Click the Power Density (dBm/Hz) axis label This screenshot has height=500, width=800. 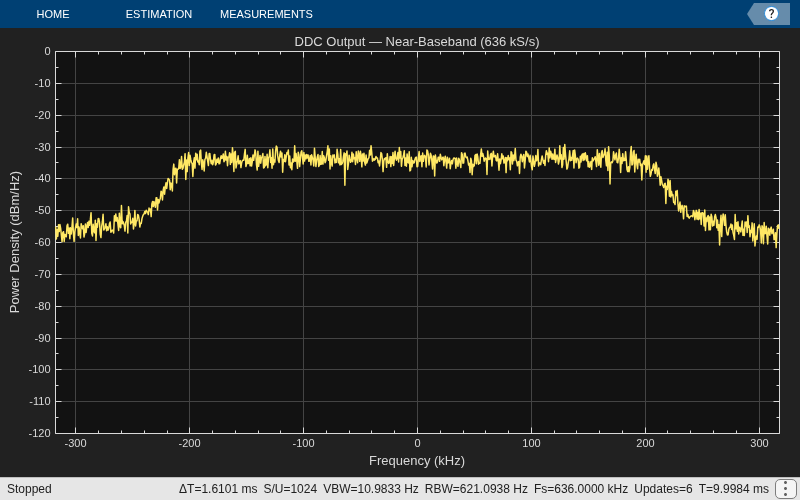tap(15, 242)
